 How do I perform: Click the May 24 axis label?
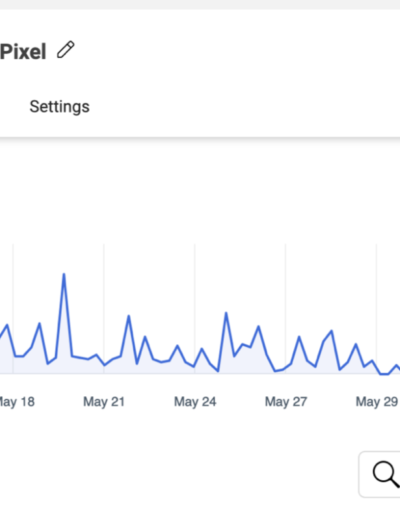coord(195,402)
